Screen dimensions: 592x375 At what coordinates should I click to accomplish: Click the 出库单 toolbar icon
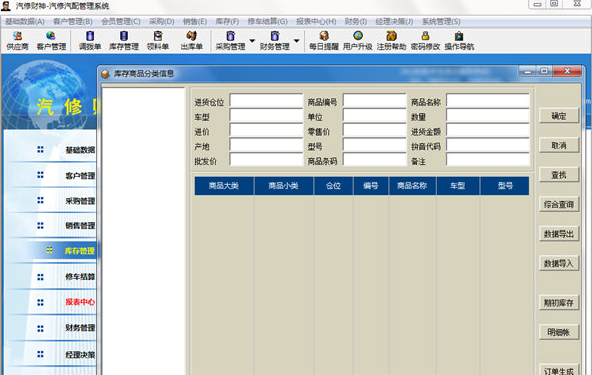click(x=192, y=41)
